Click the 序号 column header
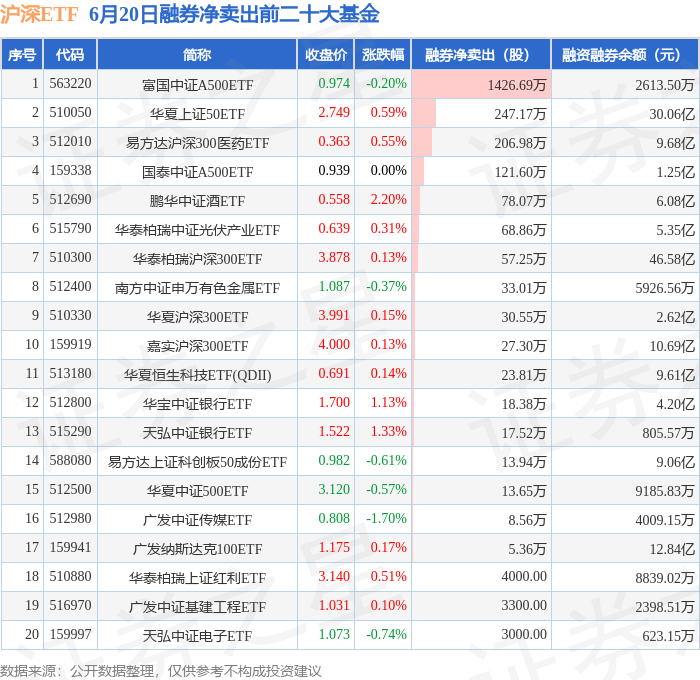 22,54
